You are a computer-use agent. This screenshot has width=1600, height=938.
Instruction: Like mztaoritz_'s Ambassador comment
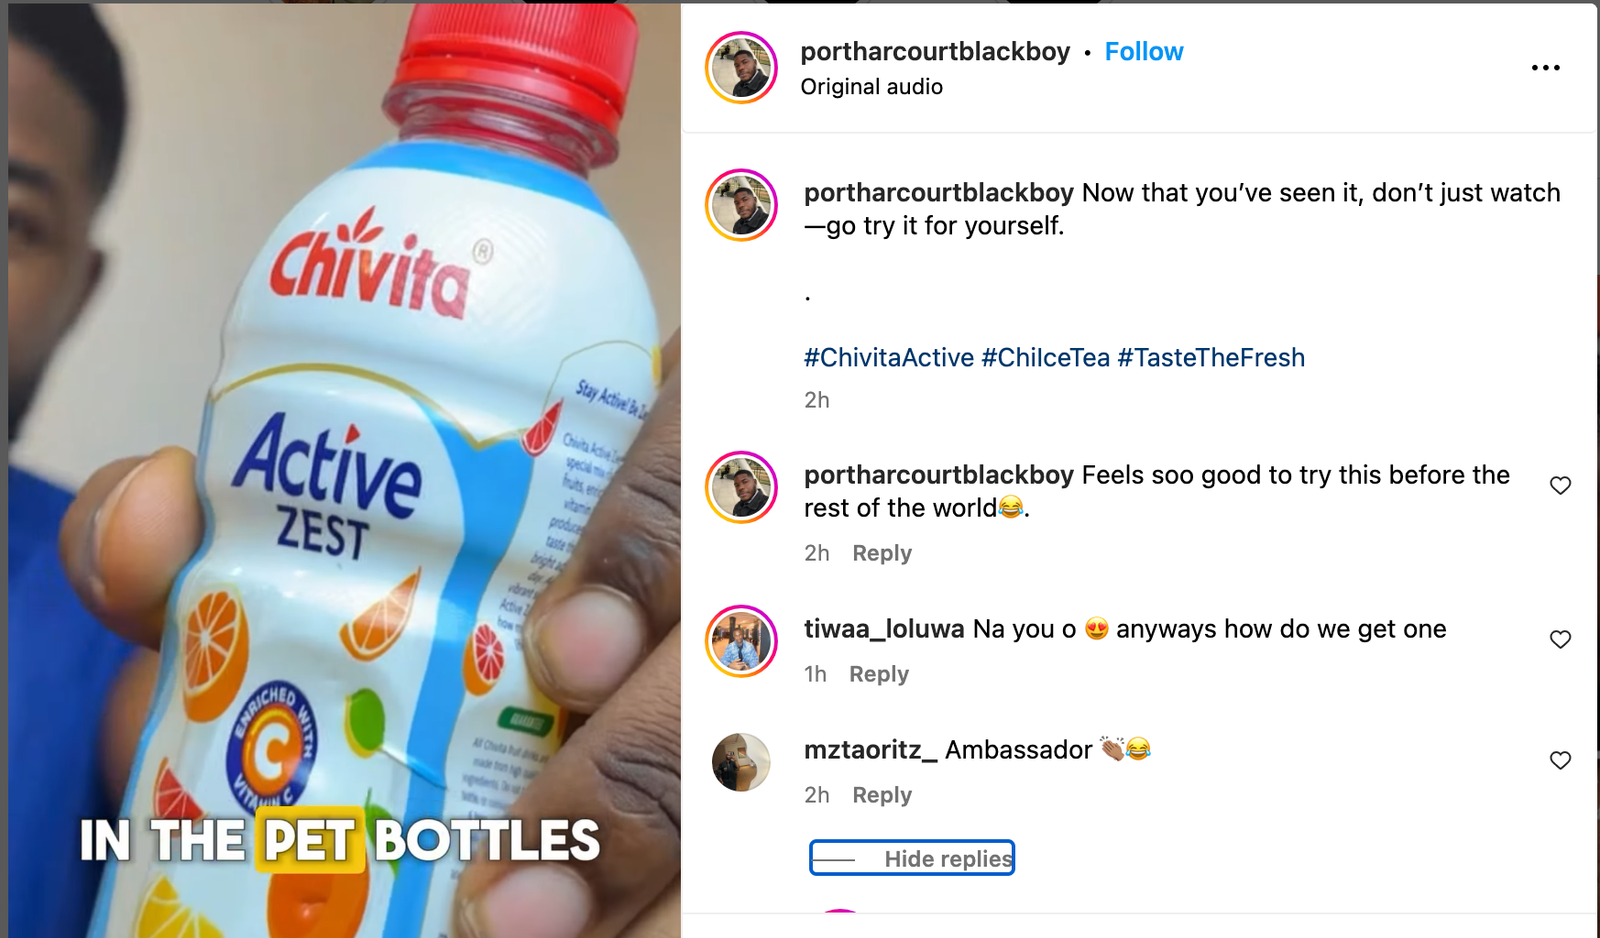(x=1560, y=761)
